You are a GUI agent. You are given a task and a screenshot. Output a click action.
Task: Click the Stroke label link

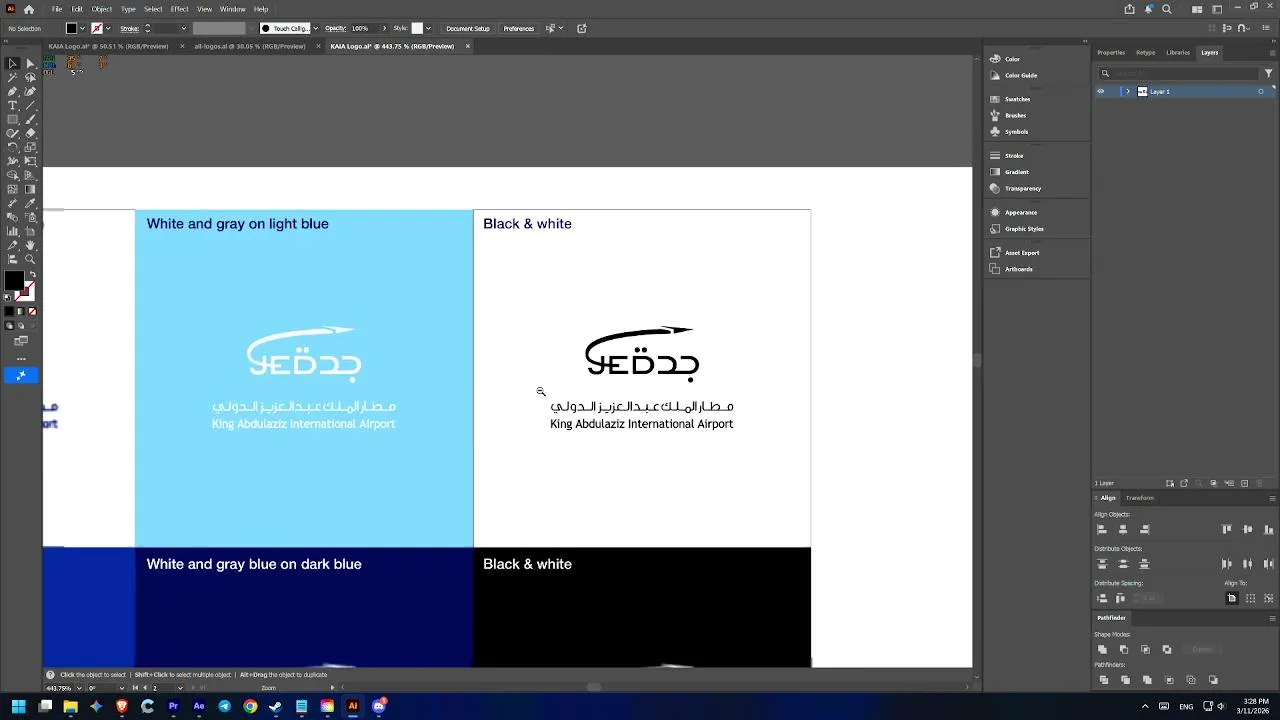point(129,28)
